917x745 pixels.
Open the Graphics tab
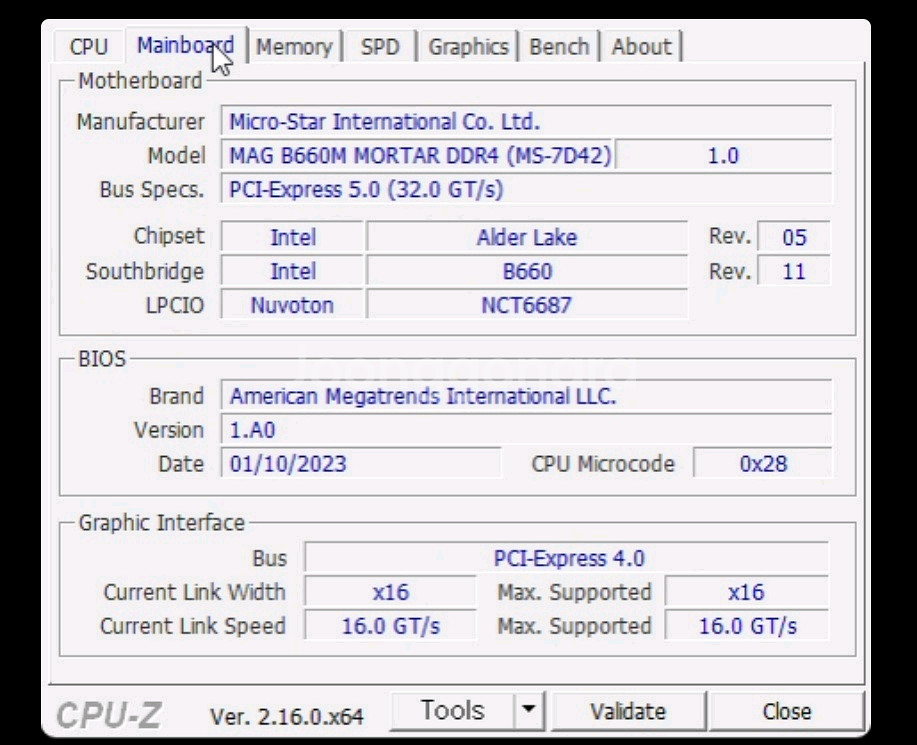coord(468,47)
